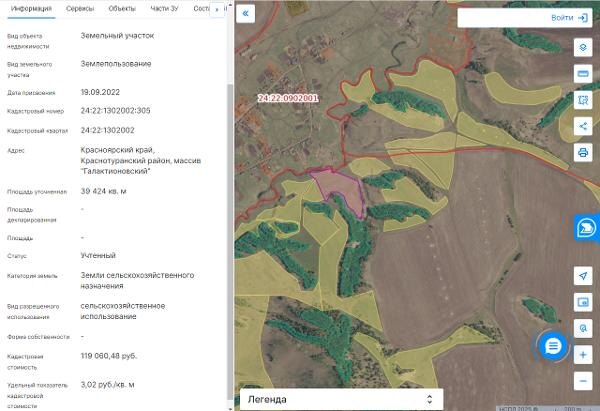The height and width of the screenshot is (411, 600).
Task: Print the current map view
Action: 583,153
